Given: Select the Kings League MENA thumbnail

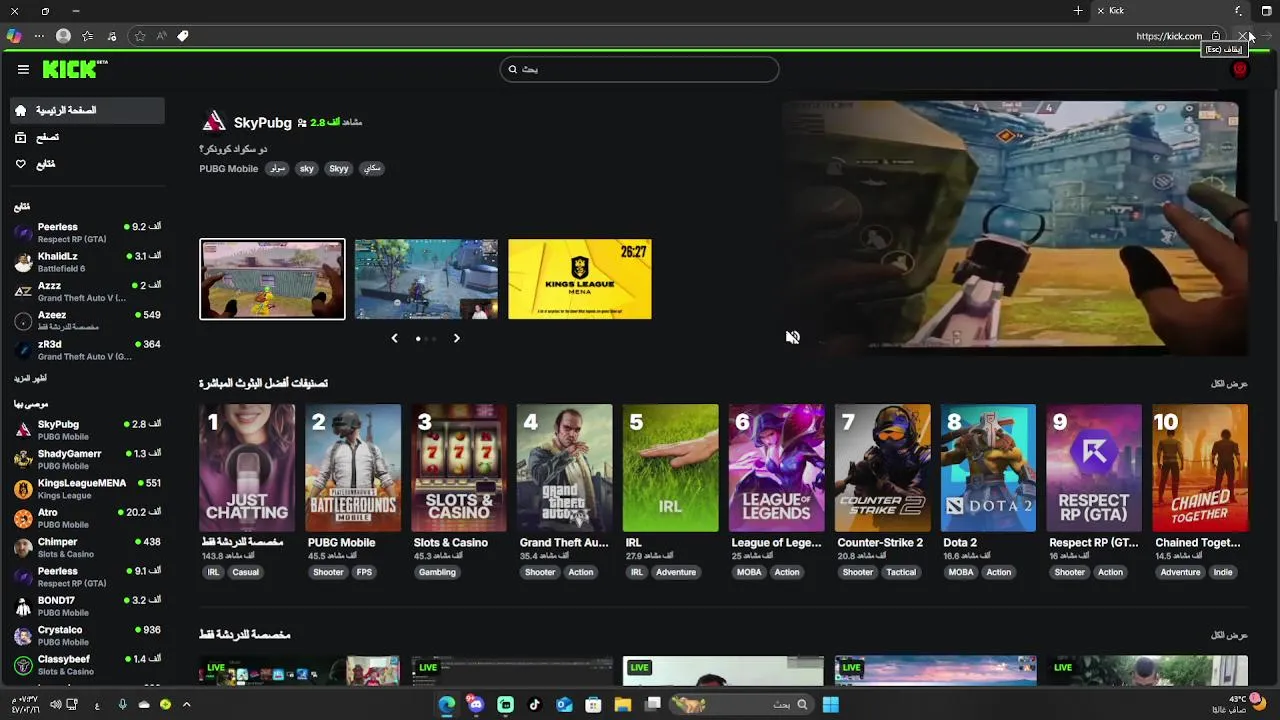Looking at the screenshot, I should (580, 279).
